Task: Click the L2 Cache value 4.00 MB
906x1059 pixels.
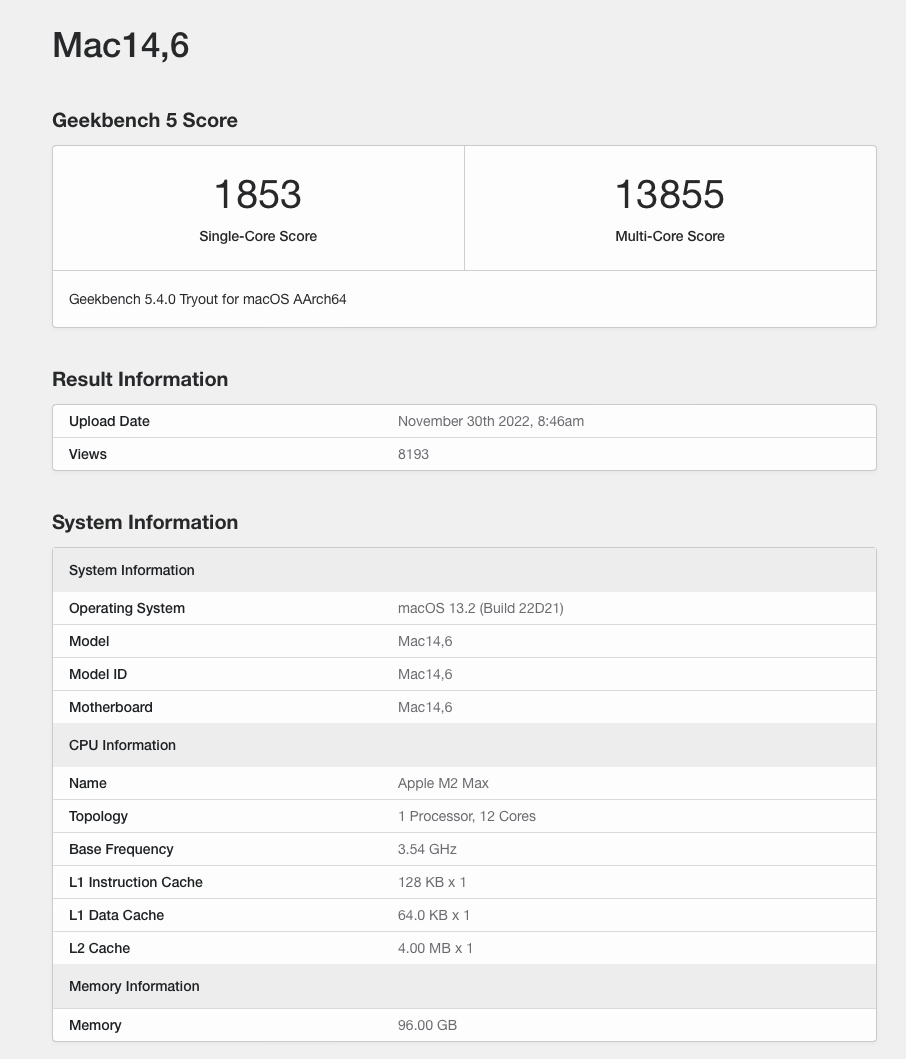Action: point(435,948)
